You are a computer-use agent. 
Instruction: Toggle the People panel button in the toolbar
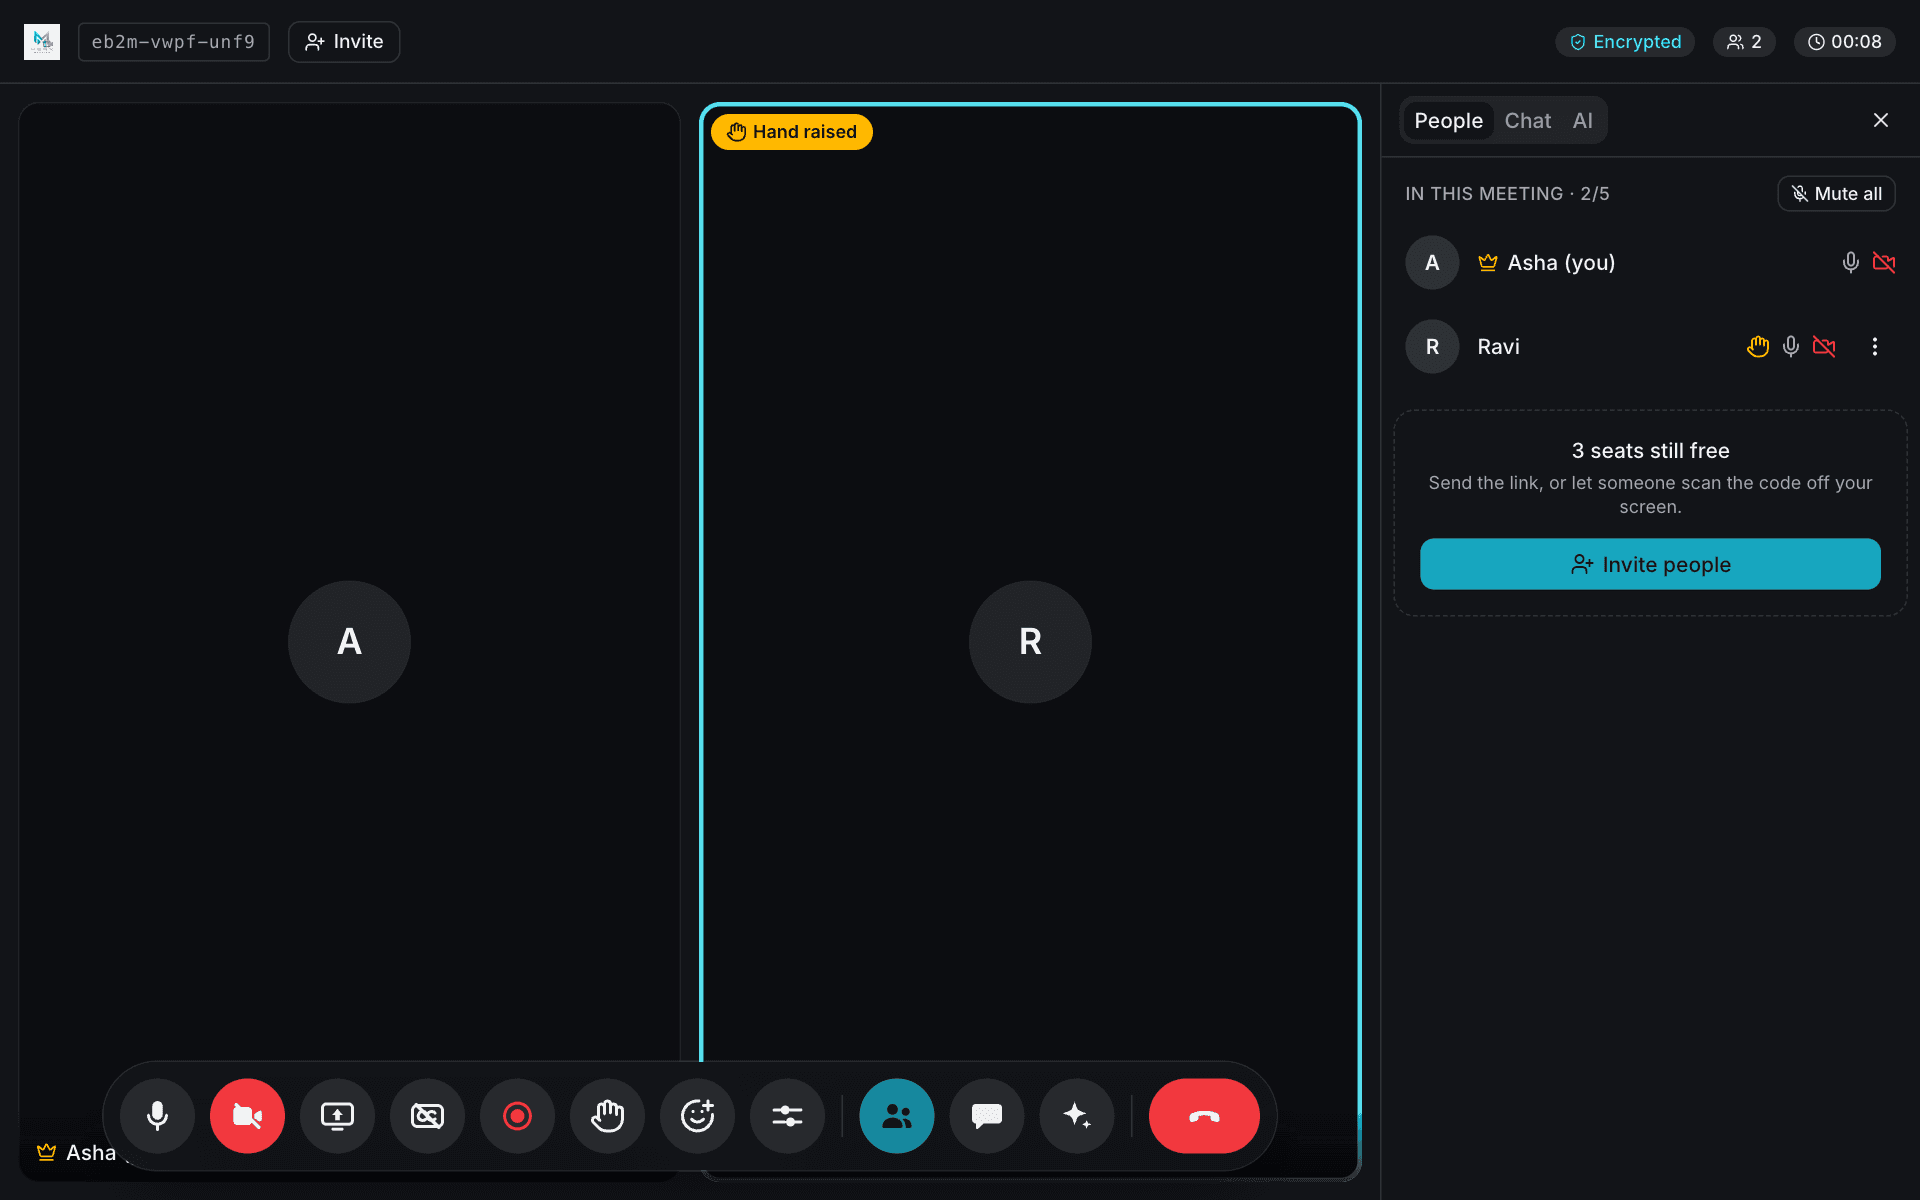pos(897,1116)
